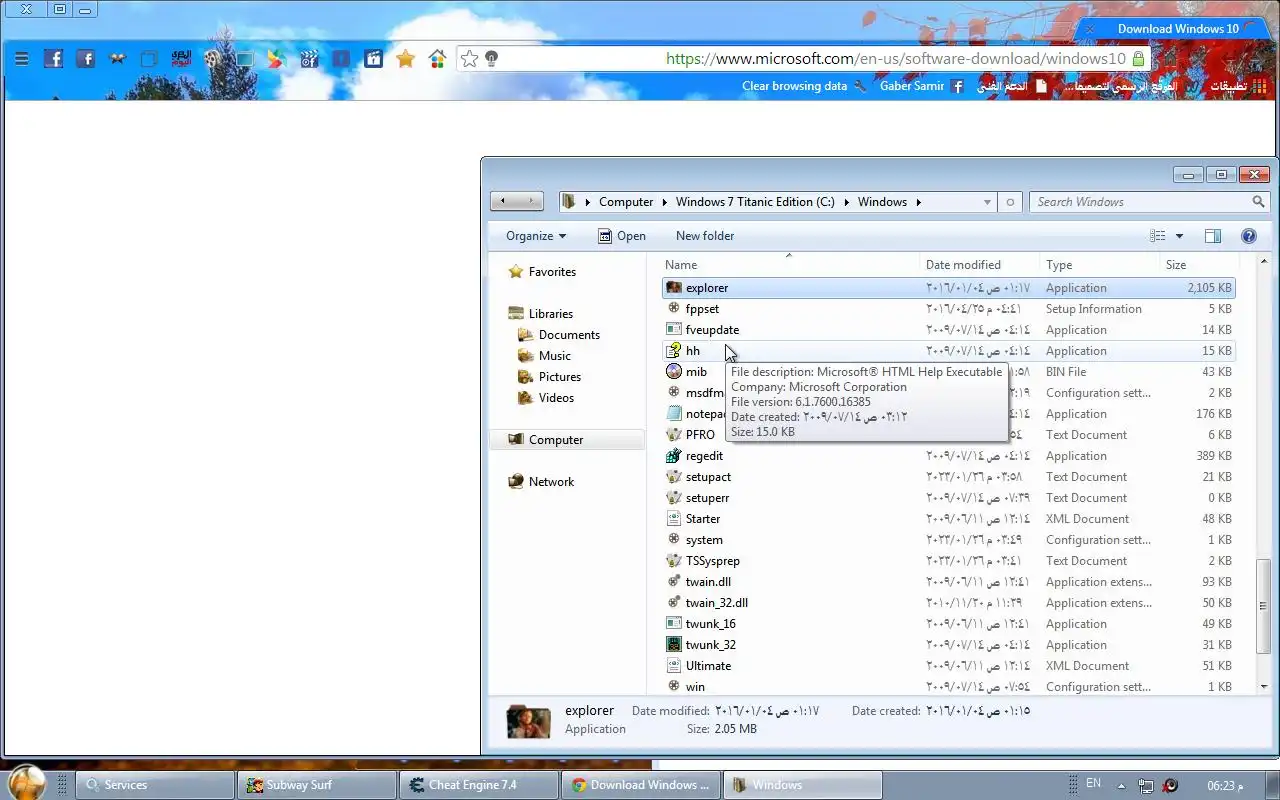The image size is (1280, 800).
Task: Open the Start orb
Action: tap(26, 783)
